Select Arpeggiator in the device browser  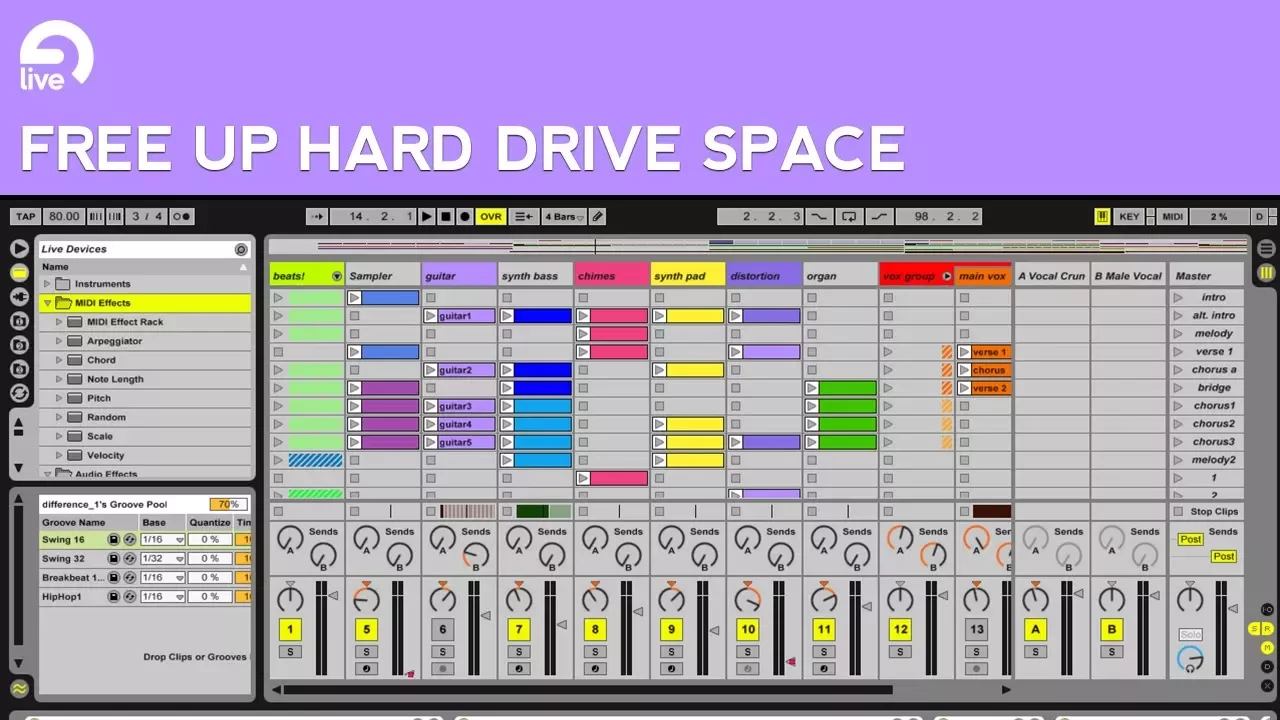point(114,341)
